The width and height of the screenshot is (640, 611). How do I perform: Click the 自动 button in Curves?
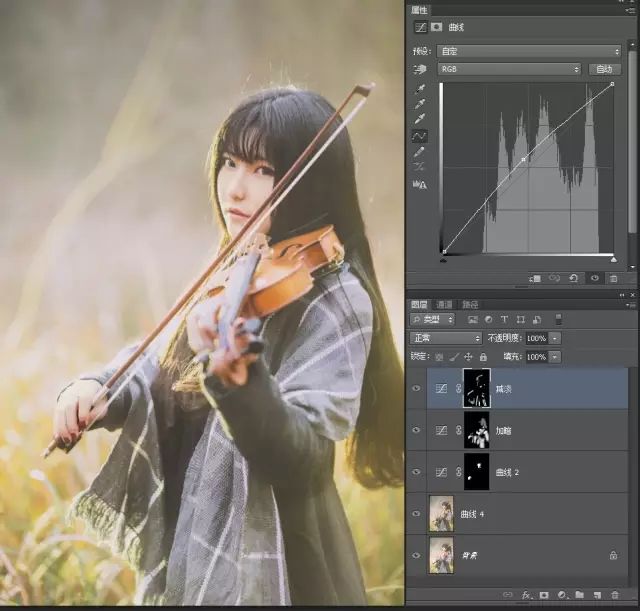point(604,69)
